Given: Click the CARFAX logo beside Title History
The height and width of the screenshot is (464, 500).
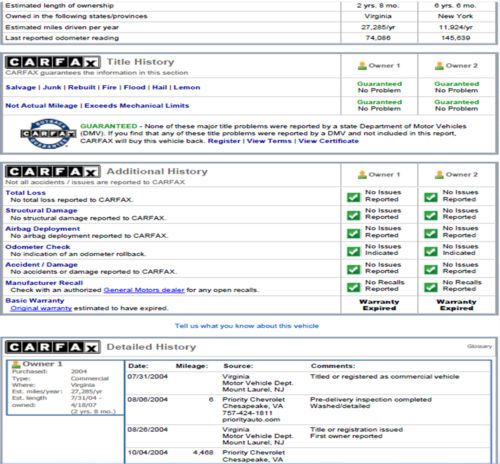Looking at the screenshot, I should (x=53, y=62).
